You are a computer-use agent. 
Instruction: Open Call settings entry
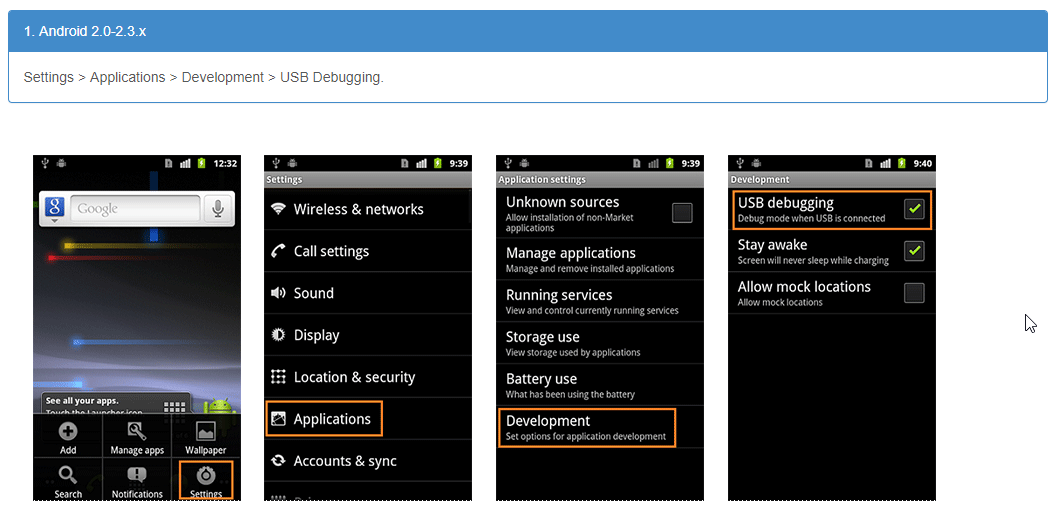(367, 251)
